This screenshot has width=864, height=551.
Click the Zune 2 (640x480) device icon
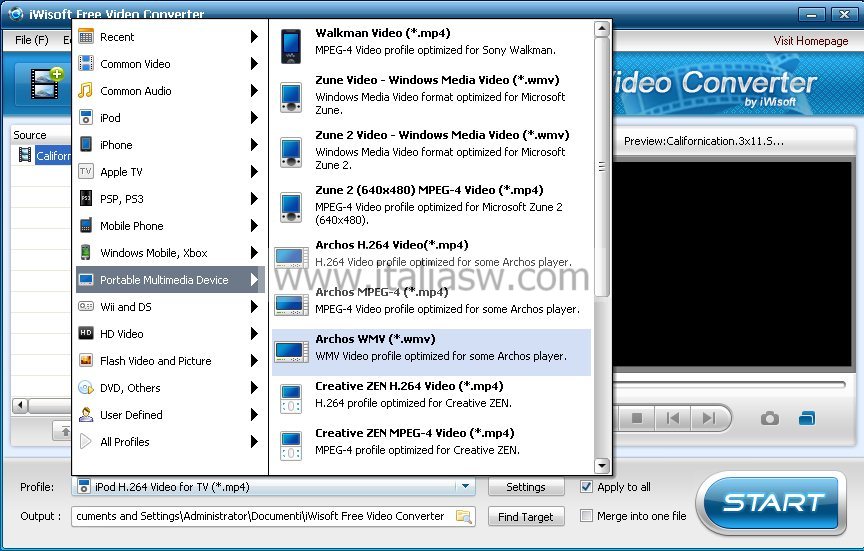[291, 207]
